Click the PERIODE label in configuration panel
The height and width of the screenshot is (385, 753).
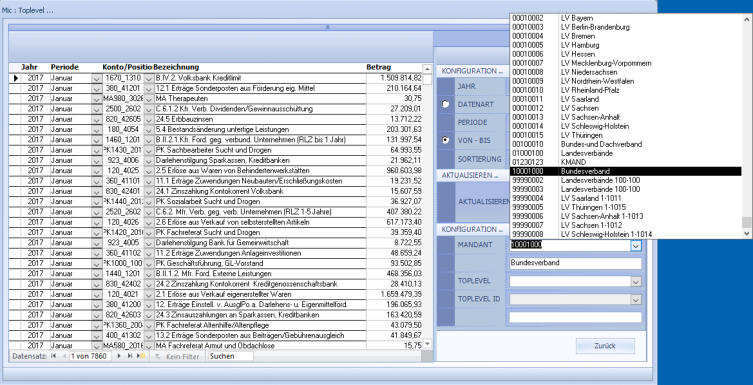472,122
